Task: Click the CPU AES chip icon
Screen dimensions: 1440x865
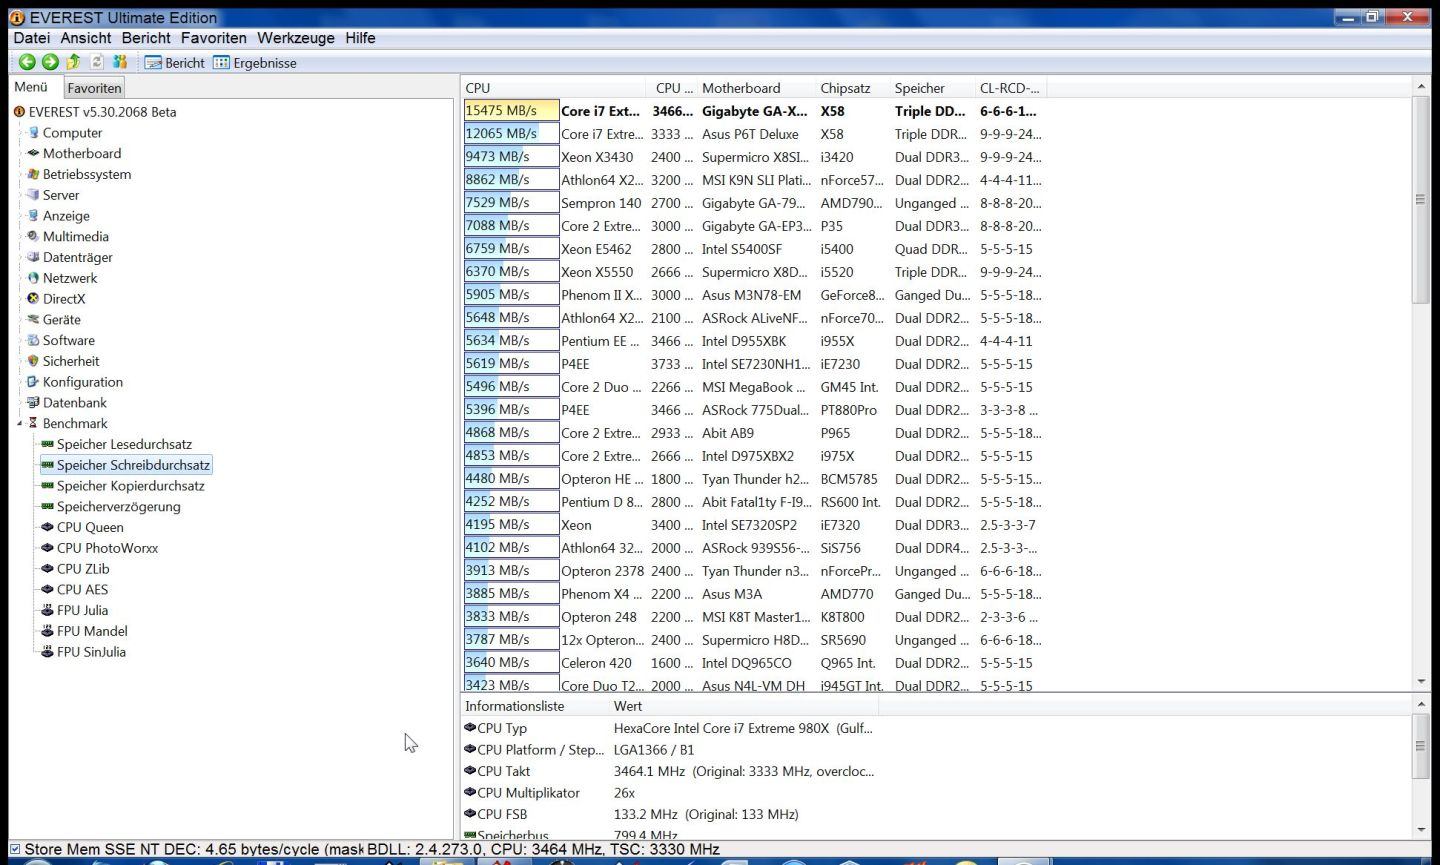Action: click(x=47, y=590)
